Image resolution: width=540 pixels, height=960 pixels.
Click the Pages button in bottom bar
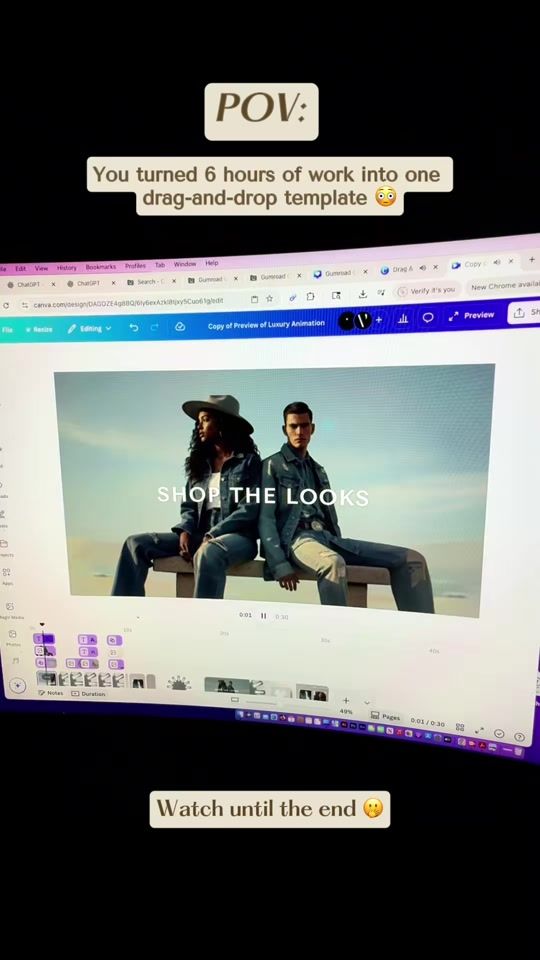pos(386,716)
